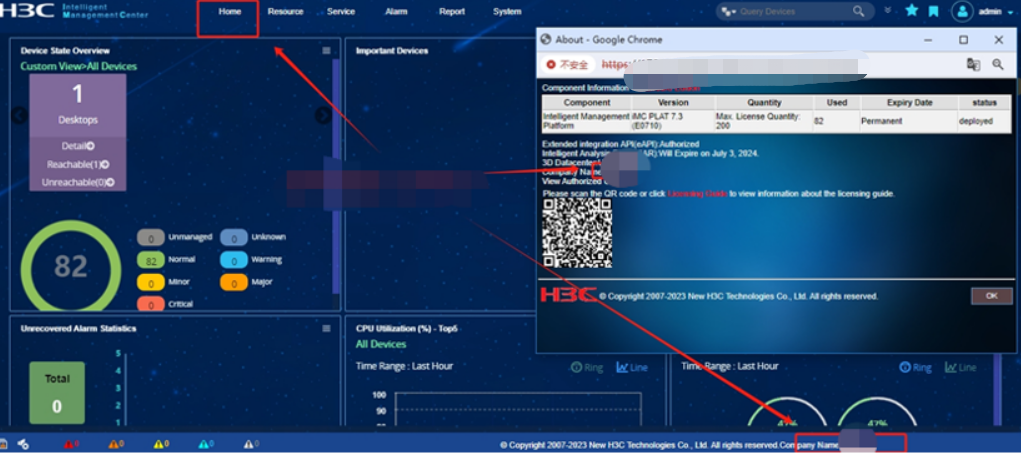Open the query type dropdown icon
This screenshot has width=1021, height=454.
(728, 12)
